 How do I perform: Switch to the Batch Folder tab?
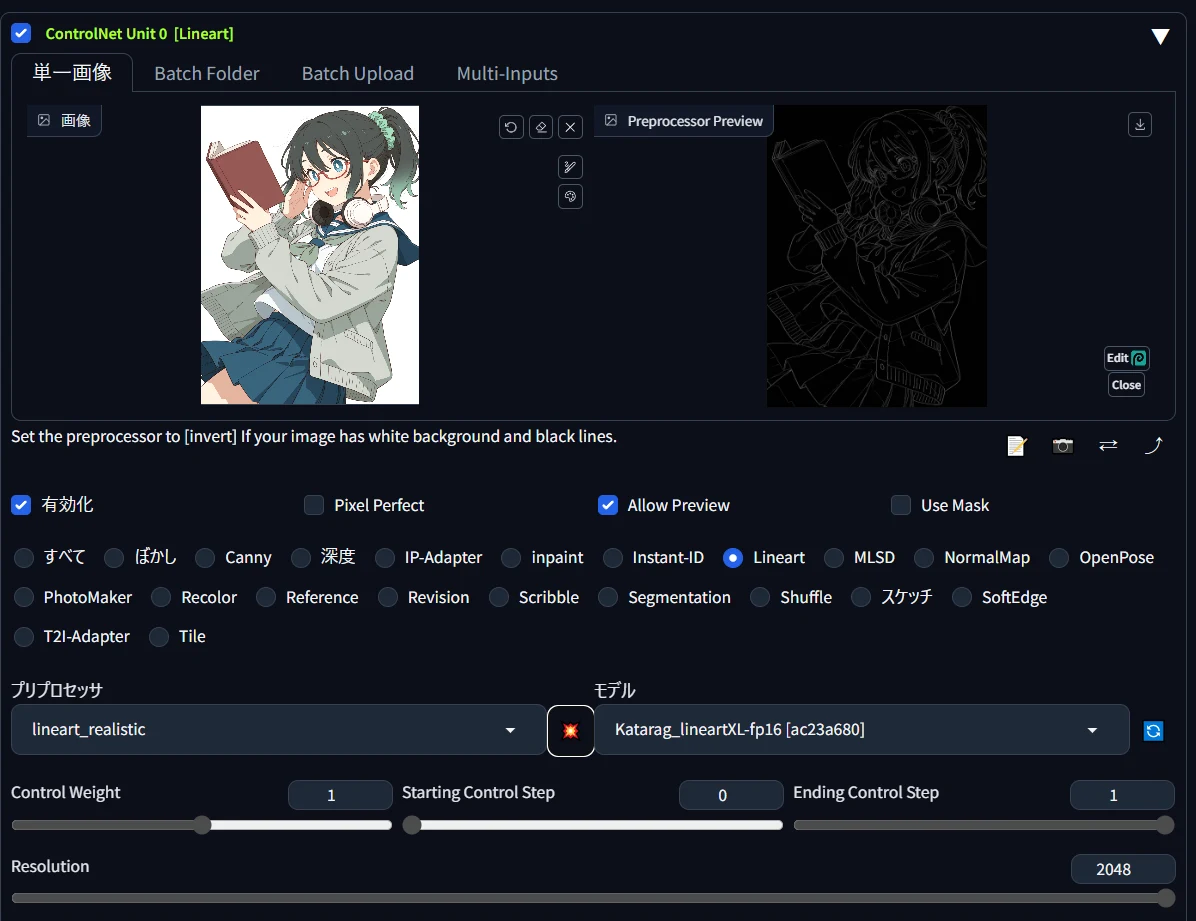click(x=207, y=74)
